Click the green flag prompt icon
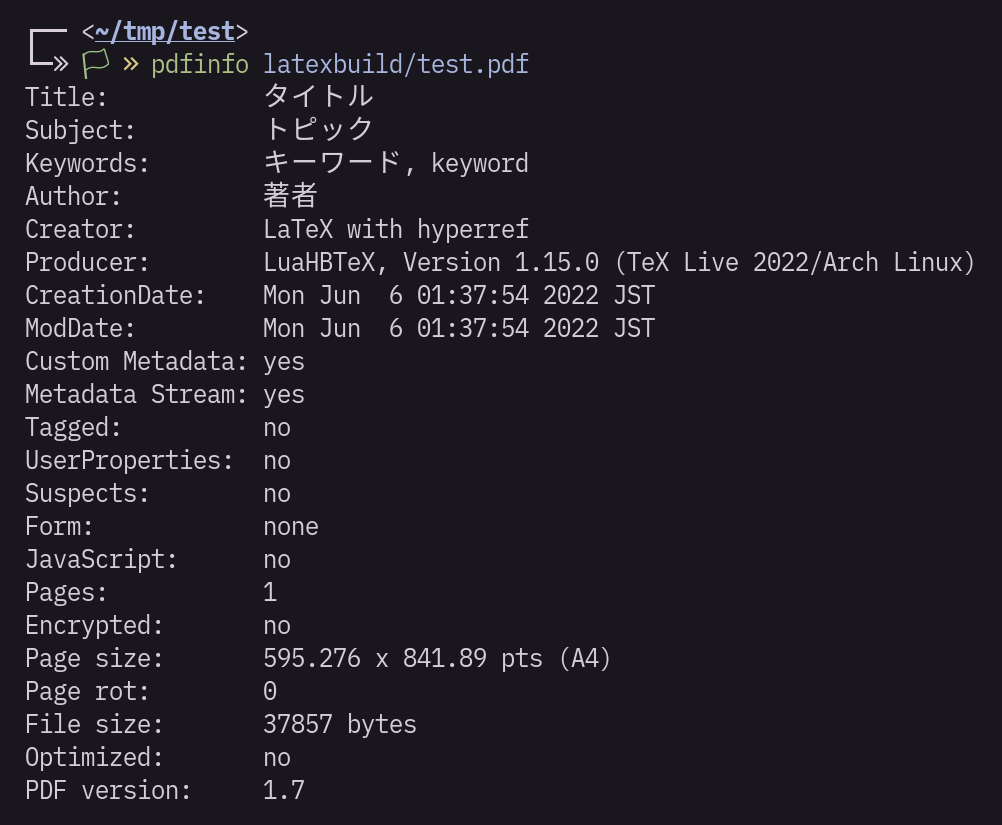Screen dimensions: 1002x825 click(96, 64)
